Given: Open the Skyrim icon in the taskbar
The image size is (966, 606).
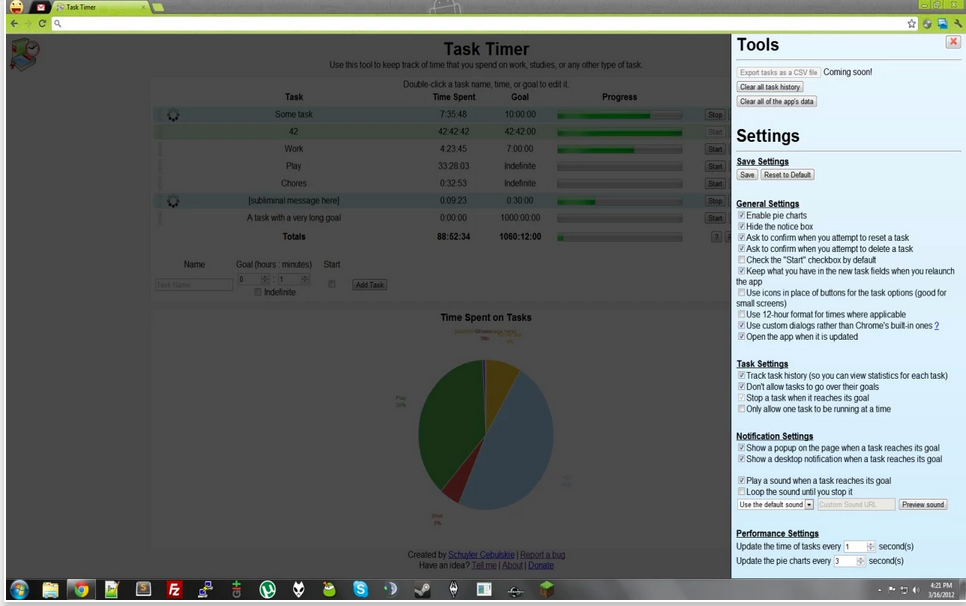Looking at the screenshot, I should coord(453,590).
